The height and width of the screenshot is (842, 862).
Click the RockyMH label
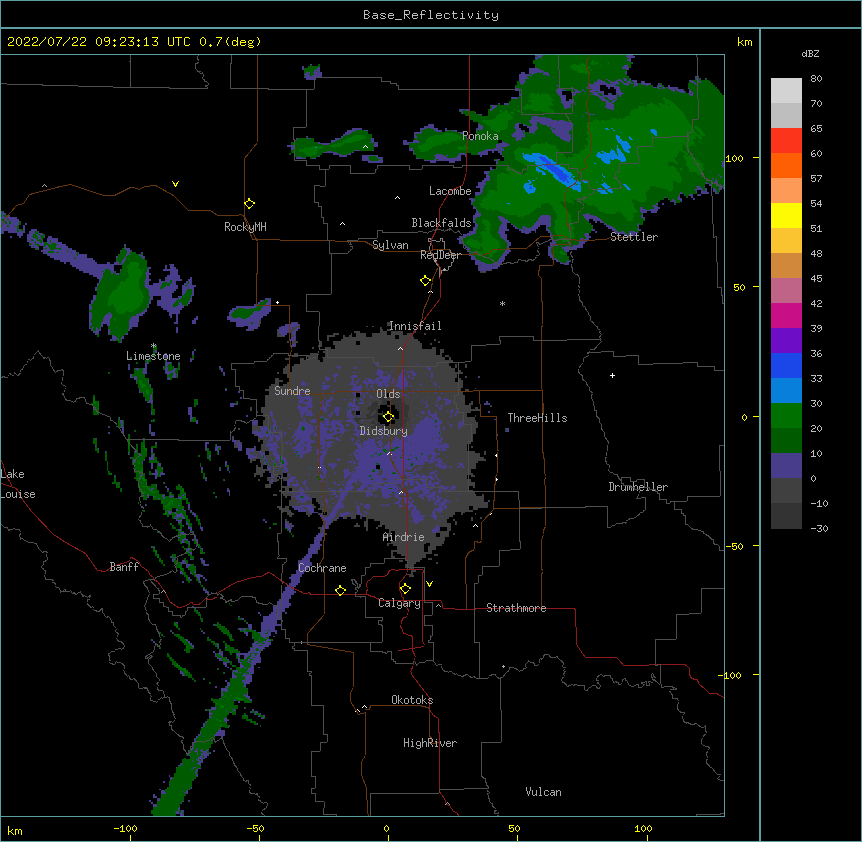pos(245,227)
